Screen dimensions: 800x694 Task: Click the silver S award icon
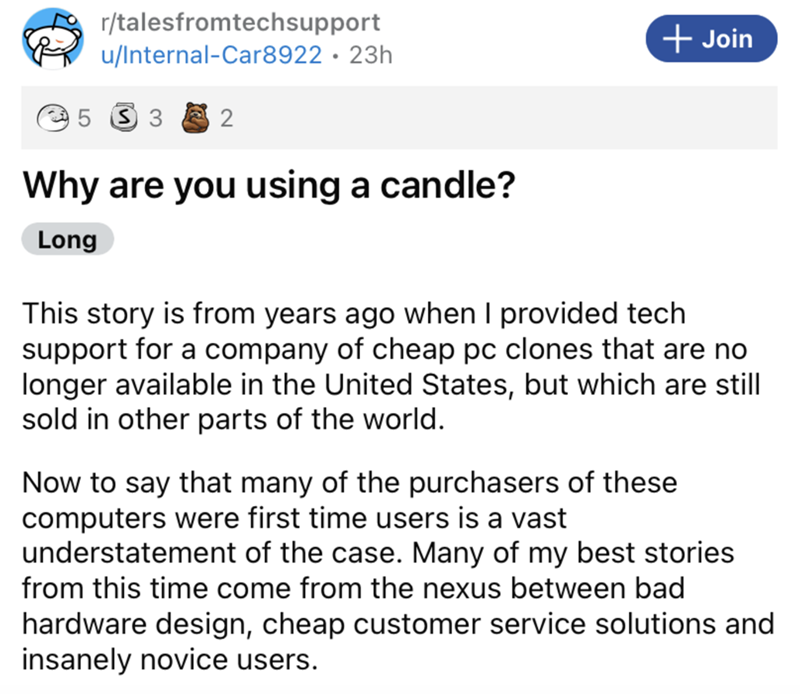[123, 120]
